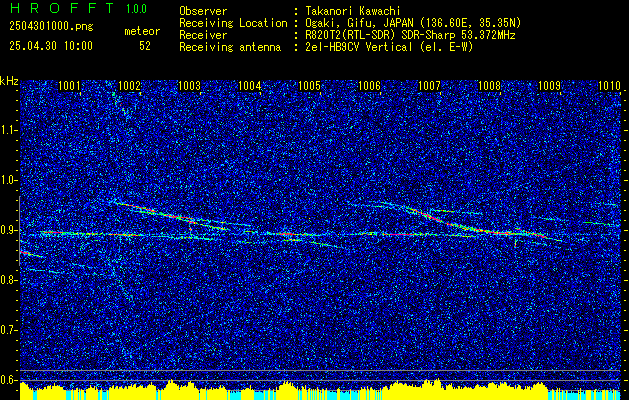629x400 pixels.
Task: Click the Observer field label
Action: pyautogui.click(x=203, y=11)
